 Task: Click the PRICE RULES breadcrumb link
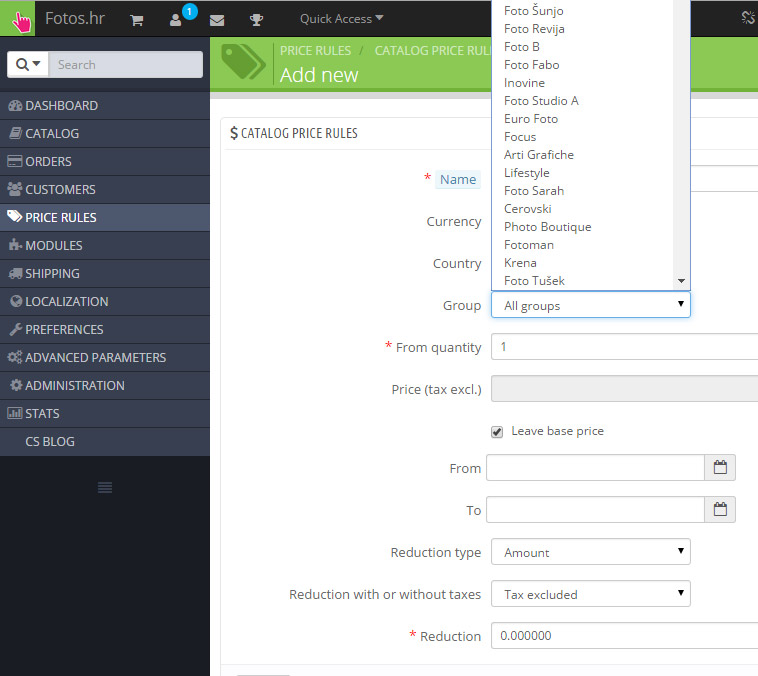[x=315, y=51]
